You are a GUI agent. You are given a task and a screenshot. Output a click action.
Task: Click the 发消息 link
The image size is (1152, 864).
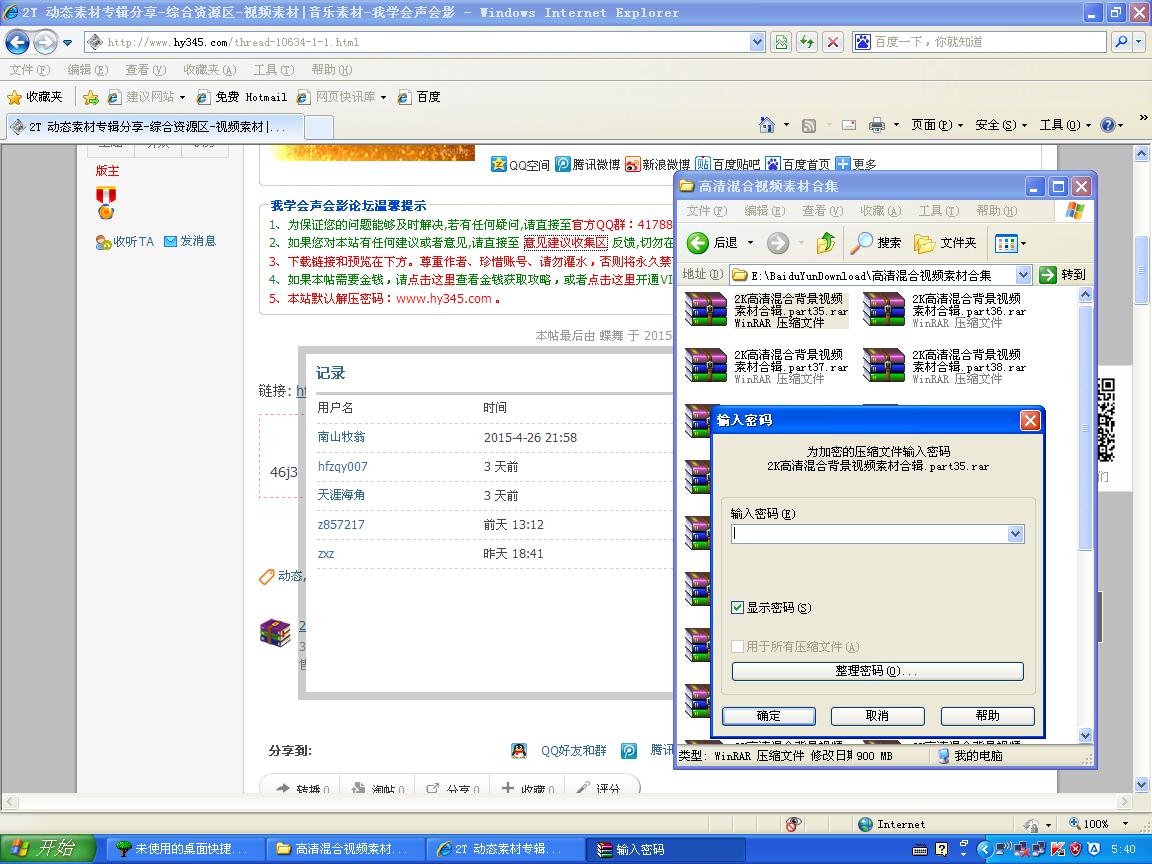click(190, 241)
